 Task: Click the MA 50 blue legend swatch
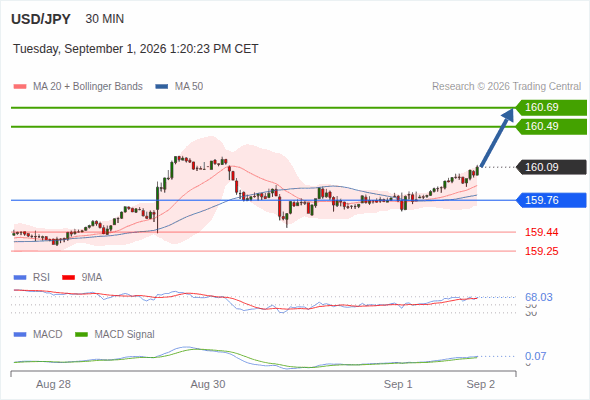tap(162, 87)
